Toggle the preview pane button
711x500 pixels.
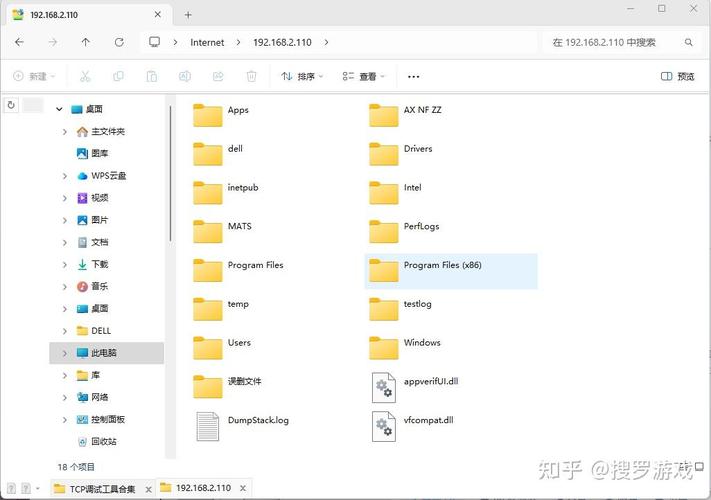tap(677, 76)
